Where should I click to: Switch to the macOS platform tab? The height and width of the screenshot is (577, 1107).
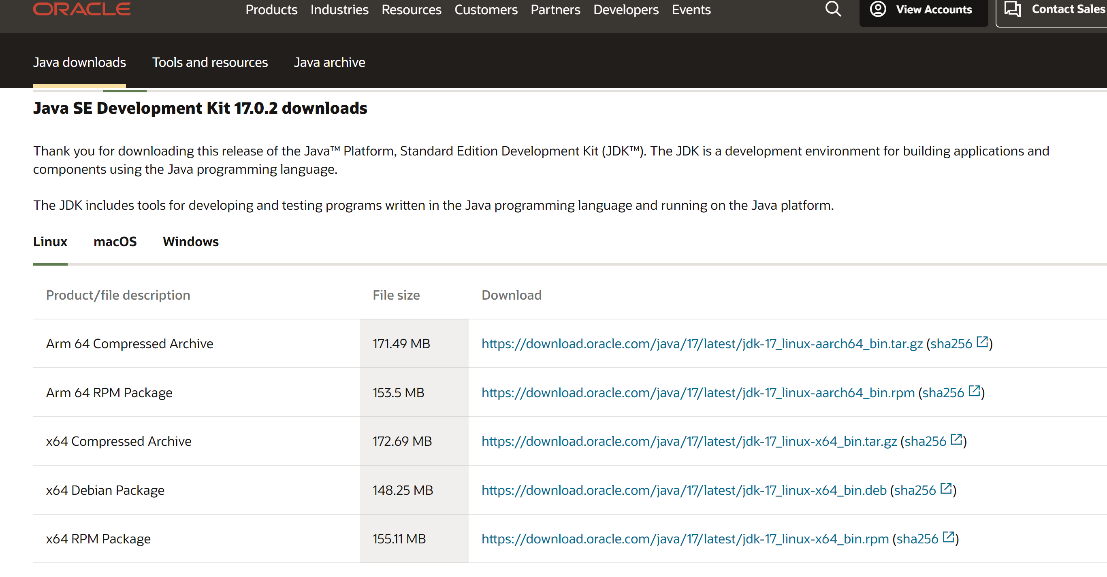tap(115, 242)
